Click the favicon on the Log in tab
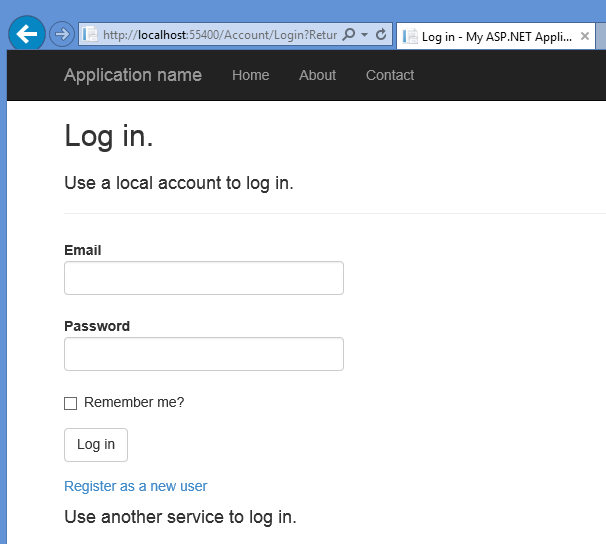Screen dimensions: 606x544 coord(410,37)
